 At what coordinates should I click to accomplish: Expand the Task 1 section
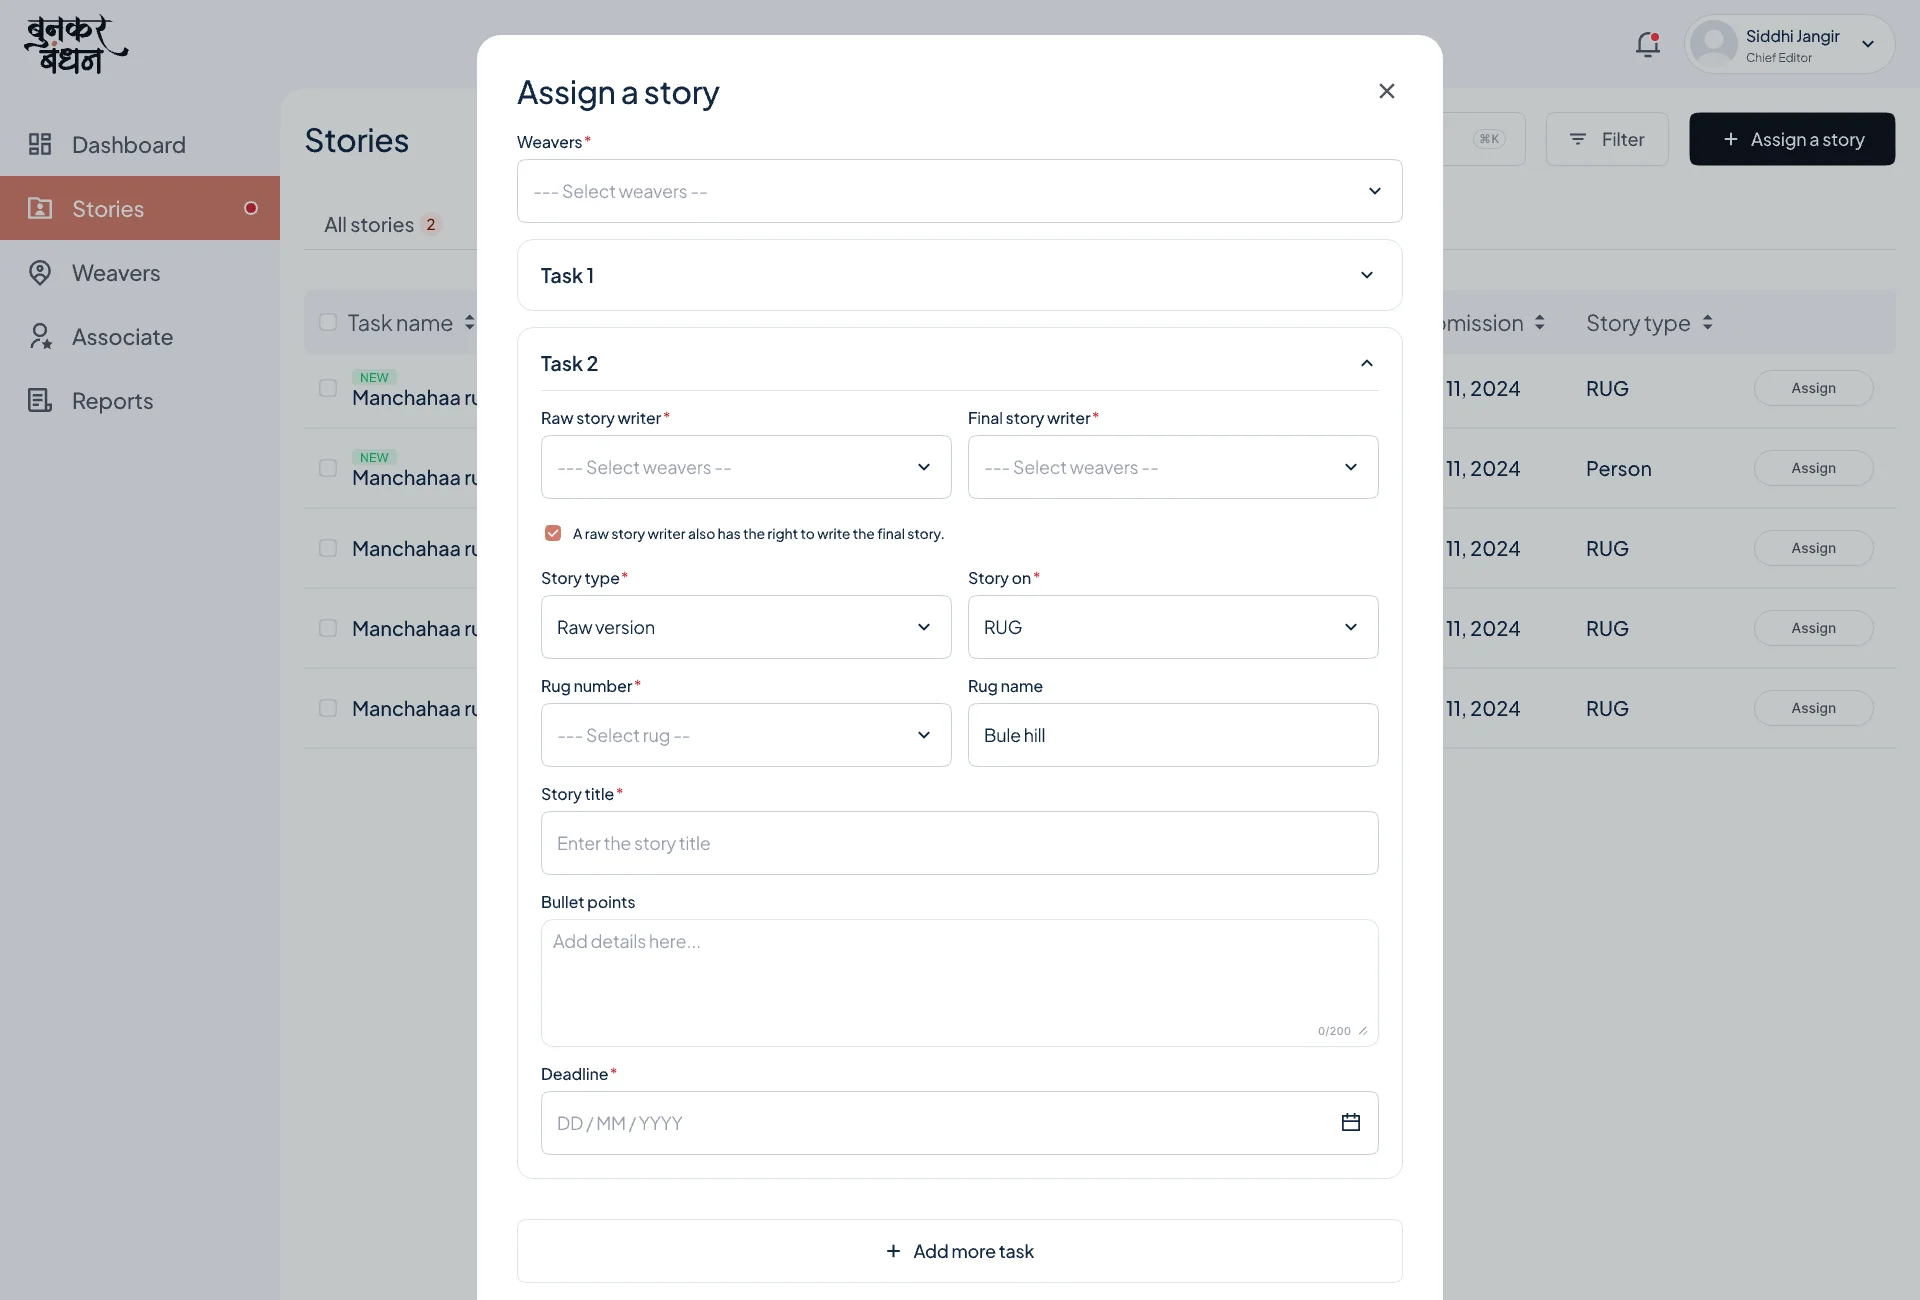point(959,275)
